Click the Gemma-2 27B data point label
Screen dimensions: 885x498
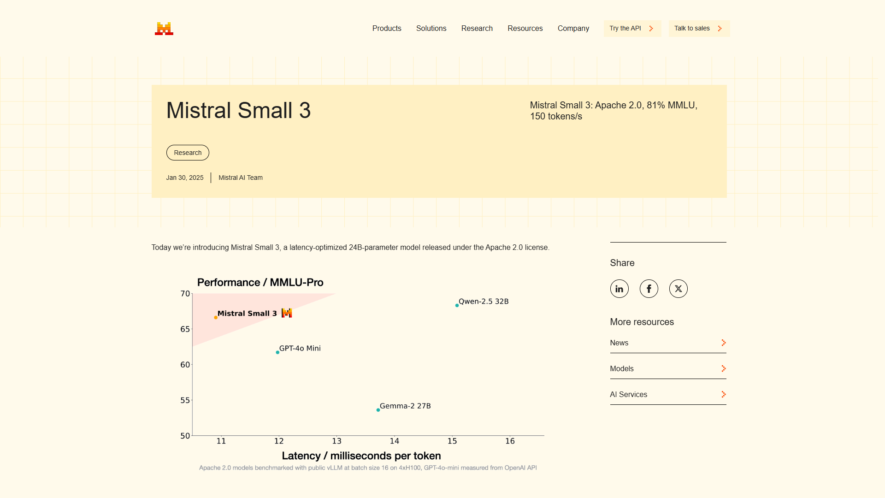click(x=405, y=406)
